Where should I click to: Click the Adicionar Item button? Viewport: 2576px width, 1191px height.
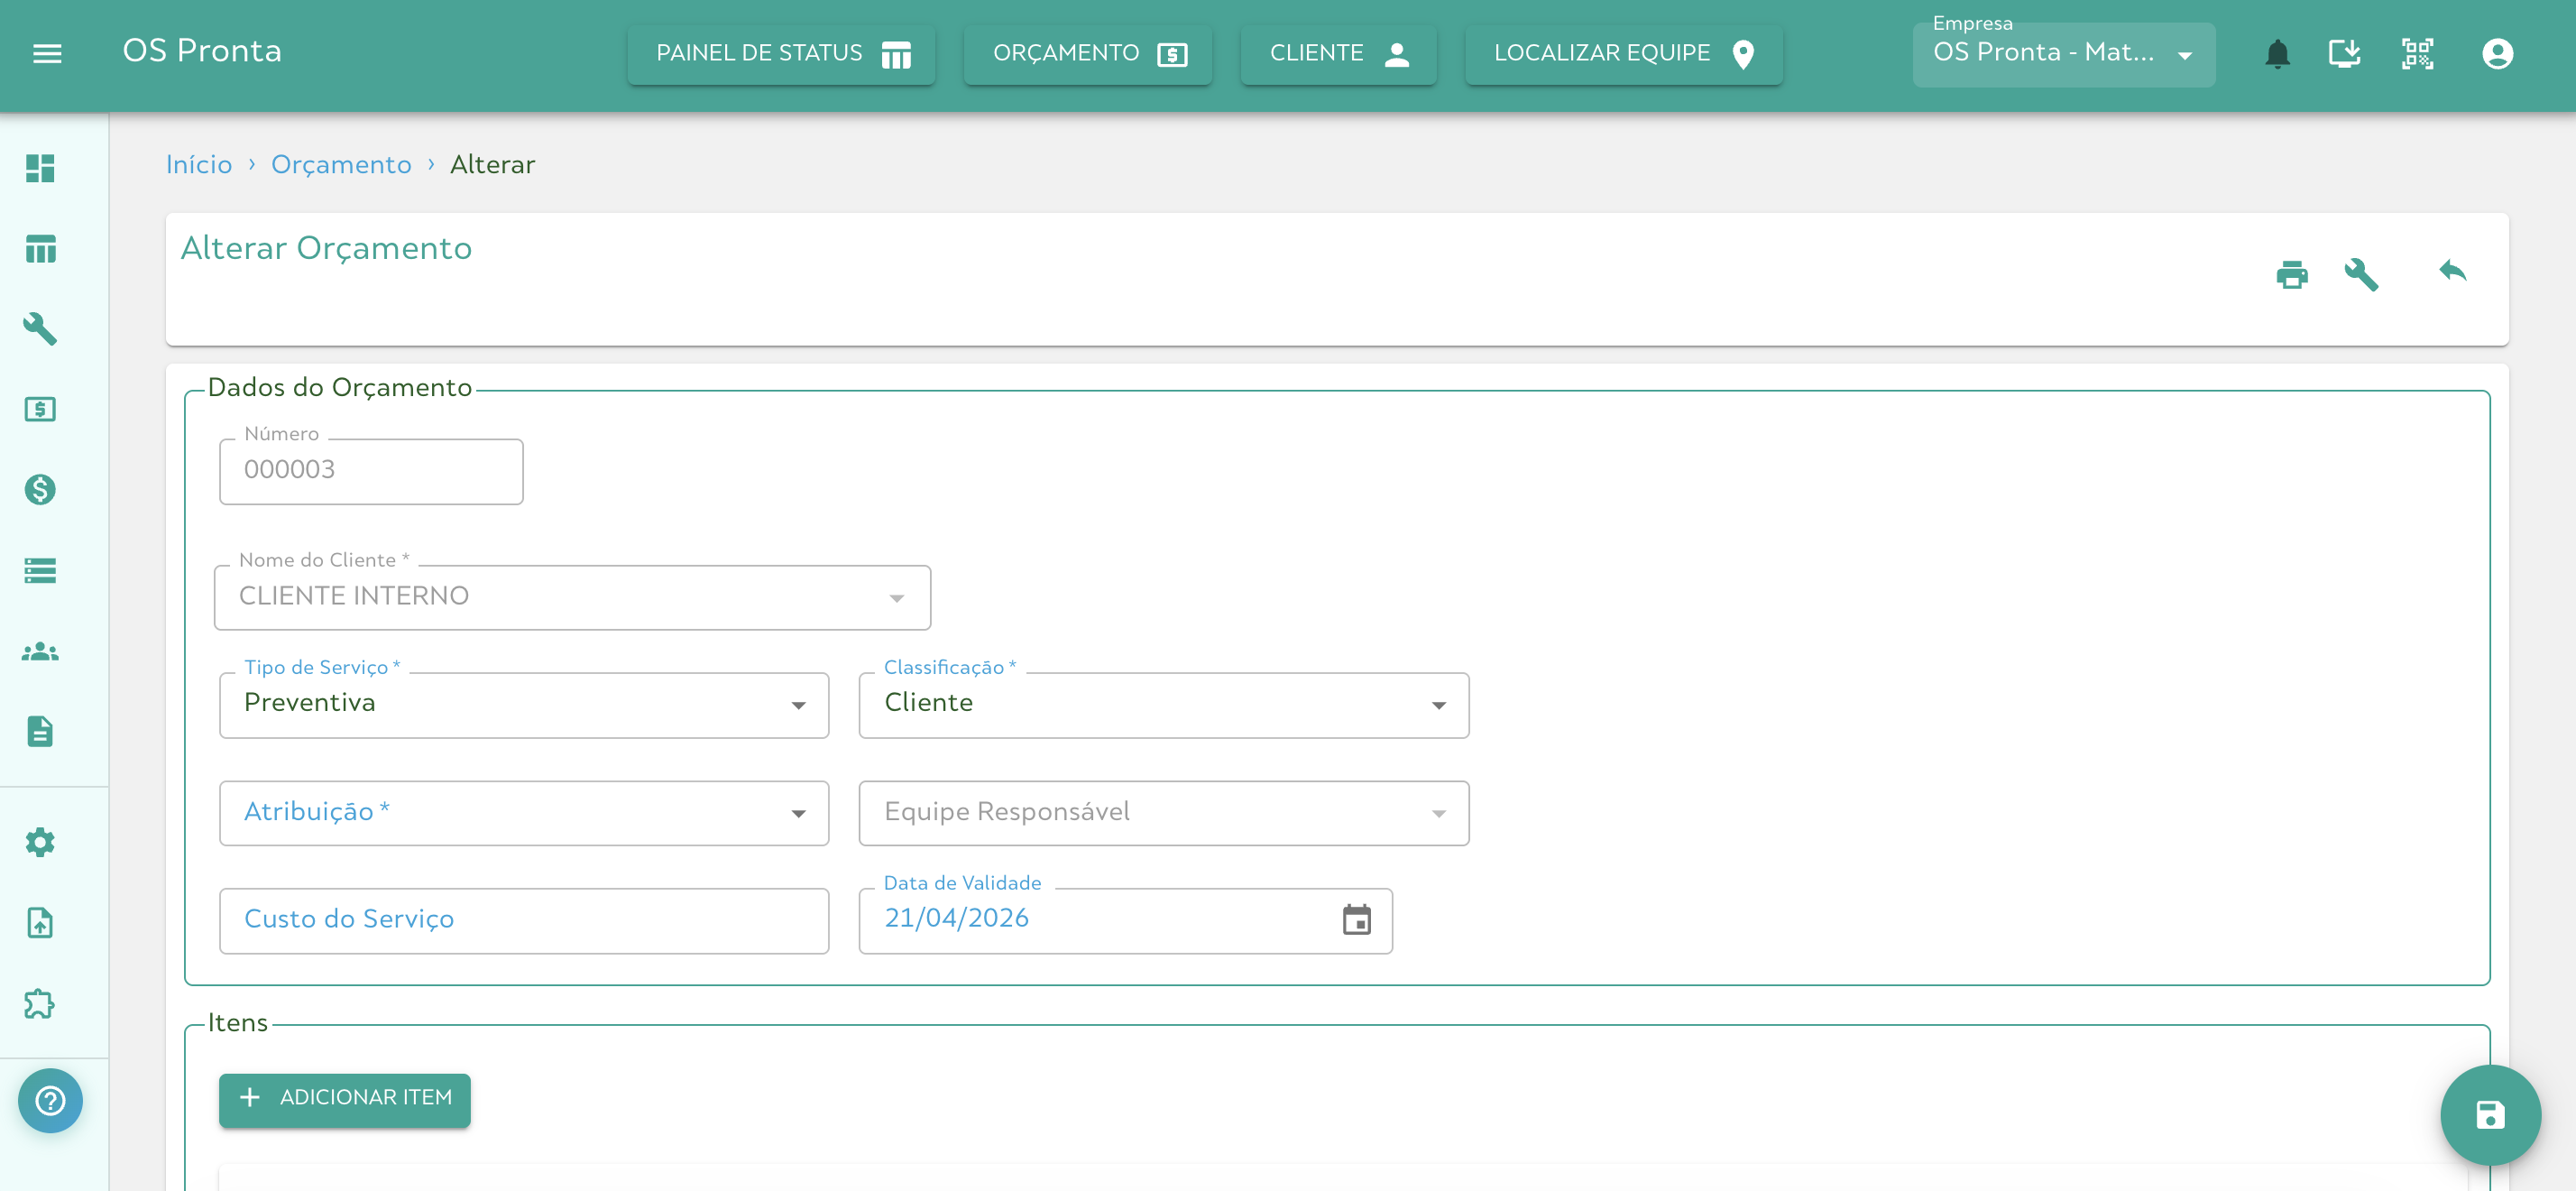click(344, 1097)
